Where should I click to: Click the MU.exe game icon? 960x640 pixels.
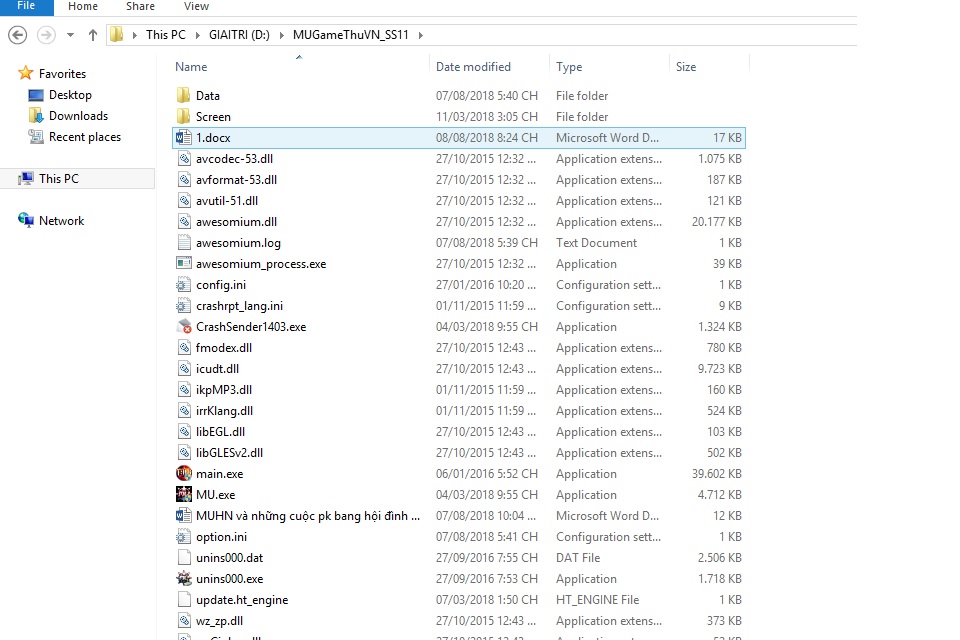point(184,495)
